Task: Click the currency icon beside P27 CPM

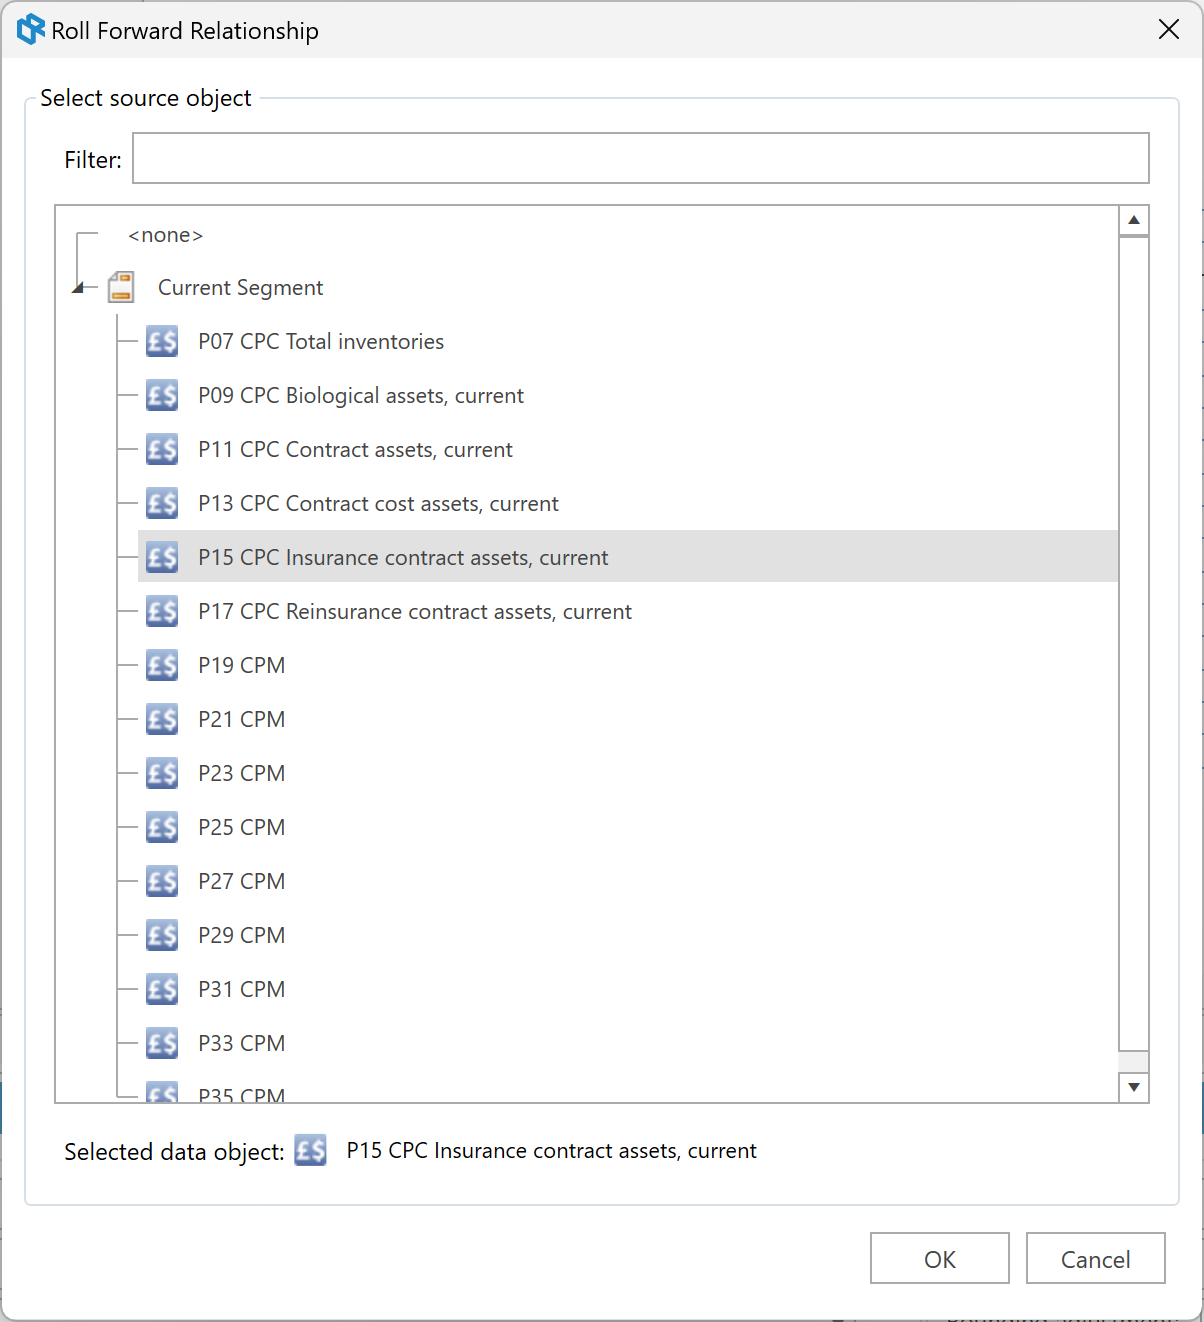Action: click(x=162, y=881)
